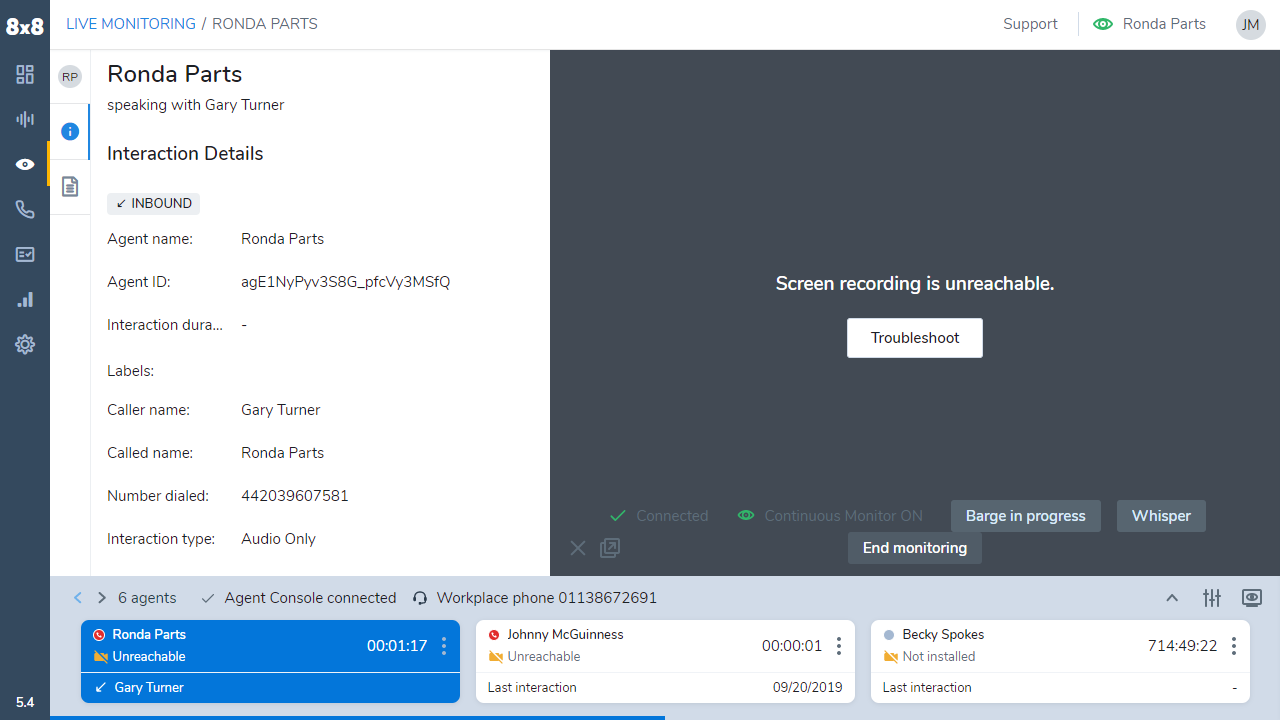This screenshot has height=720, width=1280.
Task: Open the audio waveform sidebar icon
Action: pyautogui.click(x=25, y=120)
